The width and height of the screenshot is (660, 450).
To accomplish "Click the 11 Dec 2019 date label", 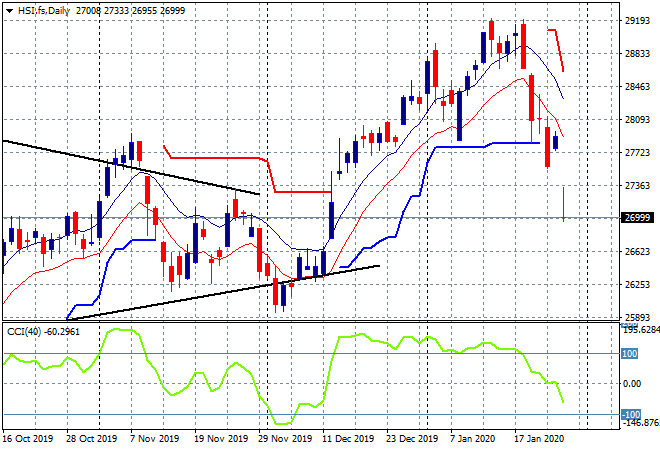I will pyautogui.click(x=348, y=438).
